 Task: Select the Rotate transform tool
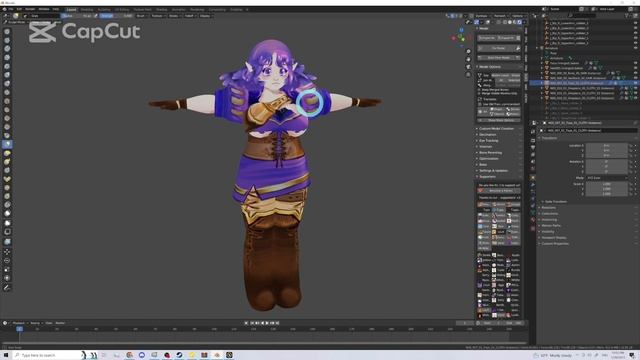point(7,260)
